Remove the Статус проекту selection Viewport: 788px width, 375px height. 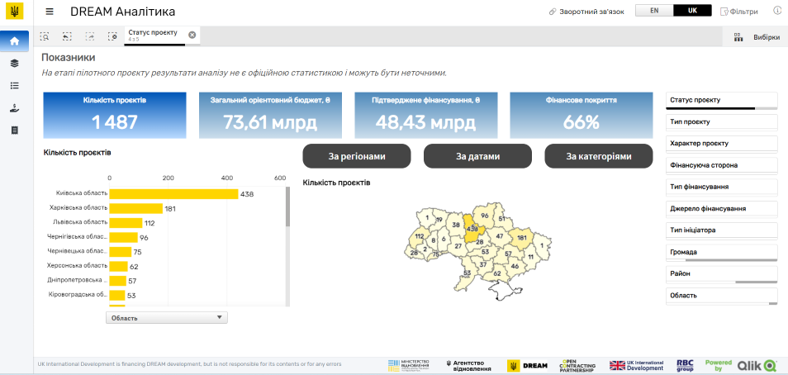(192, 35)
